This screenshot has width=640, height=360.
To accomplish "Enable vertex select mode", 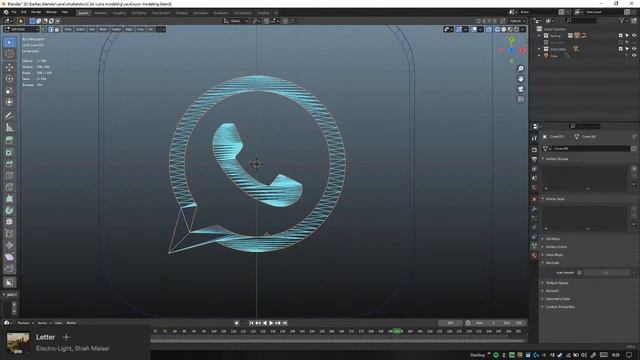I will coord(44,29).
